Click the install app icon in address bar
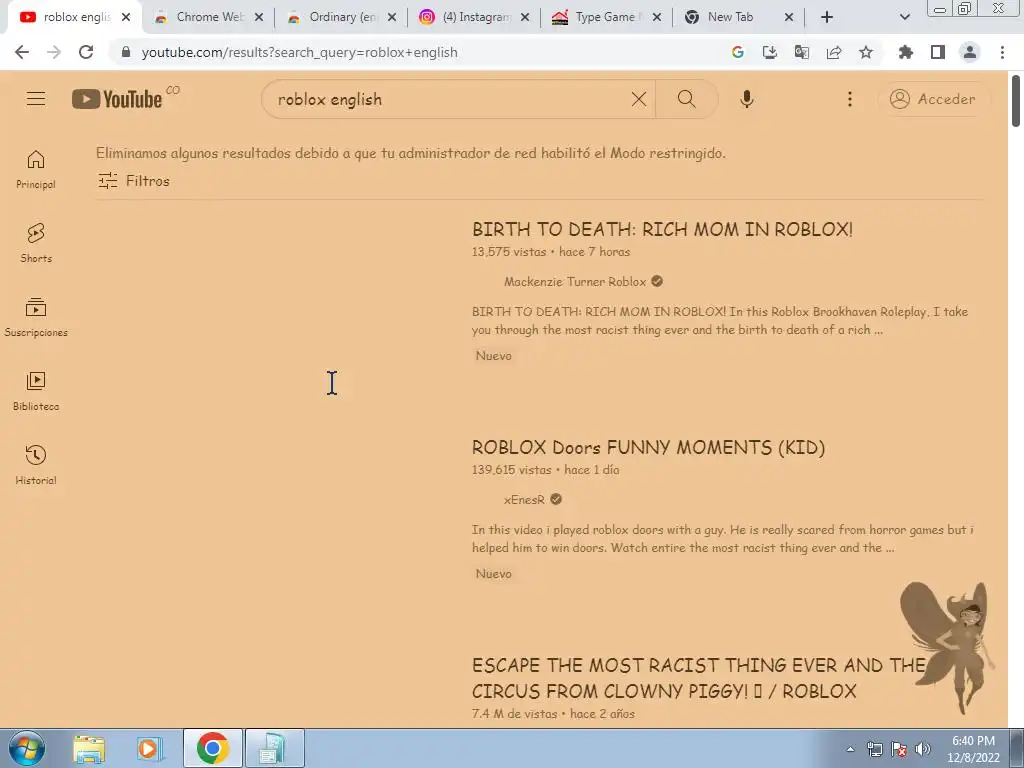Viewport: 1024px width, 768px height. (x=770, y=52)
